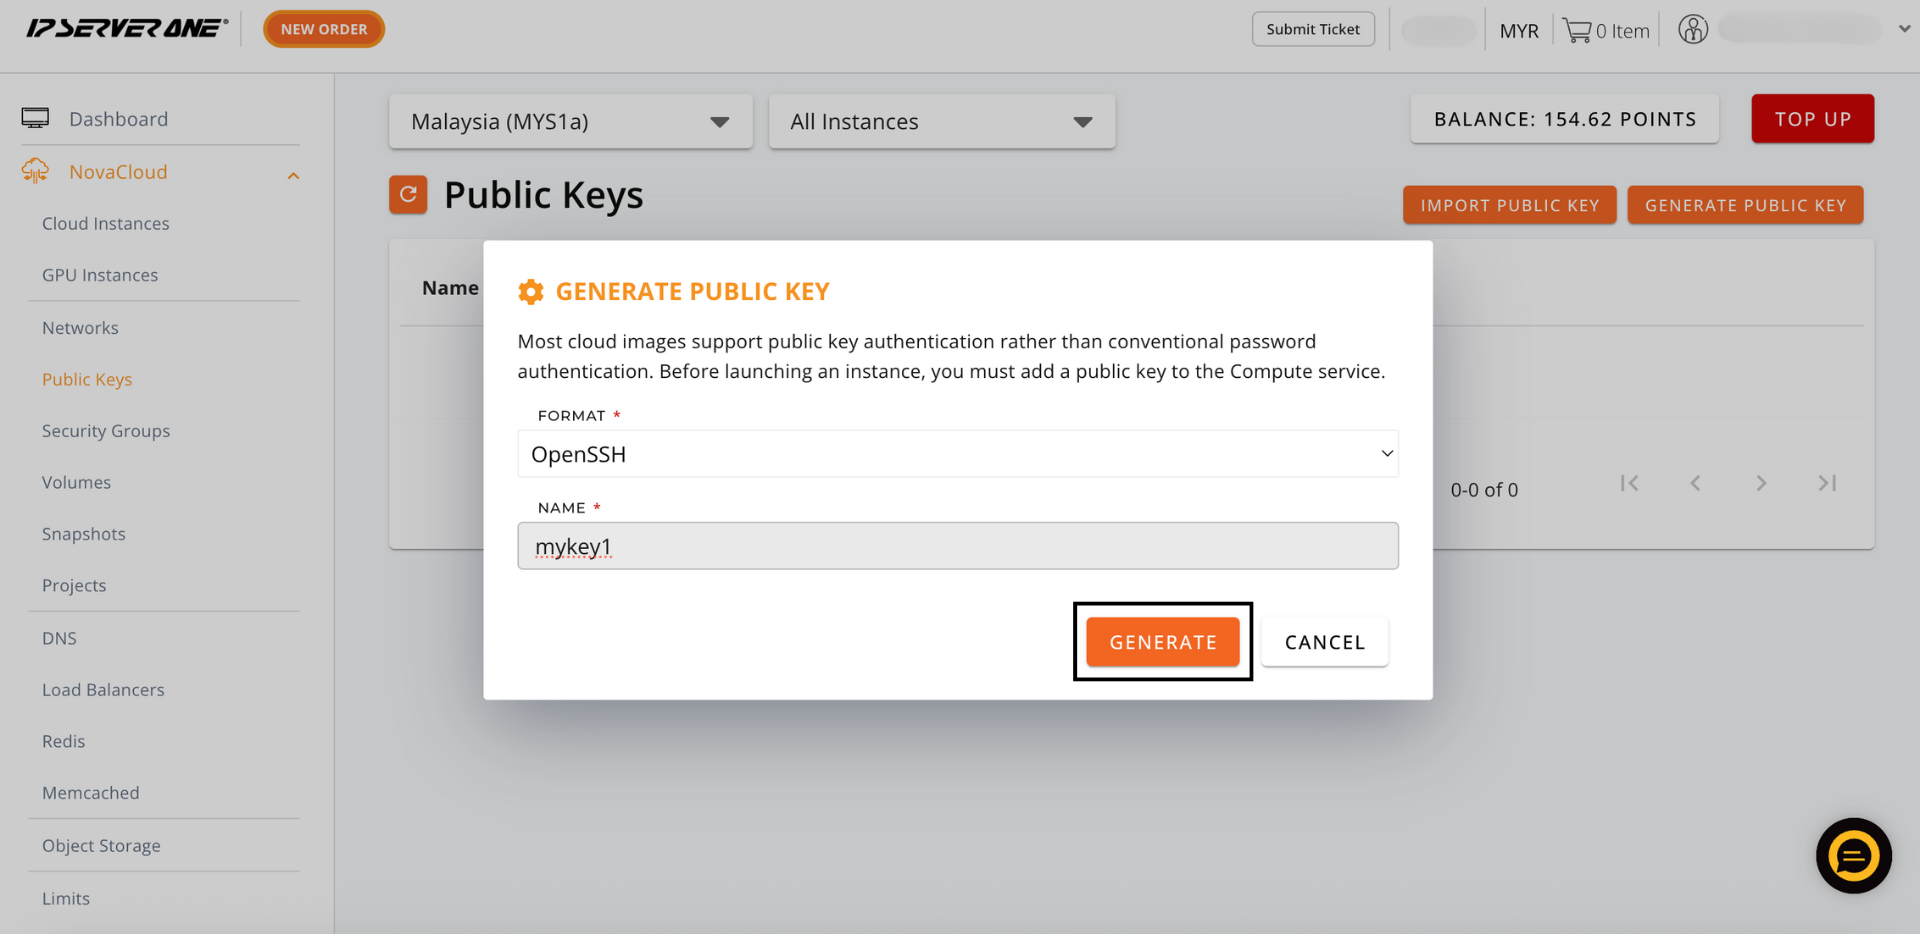Click the Dashboard monitor icon
Screen dimensions: 1920x934
pyautogui.click(x=35, y=118)
